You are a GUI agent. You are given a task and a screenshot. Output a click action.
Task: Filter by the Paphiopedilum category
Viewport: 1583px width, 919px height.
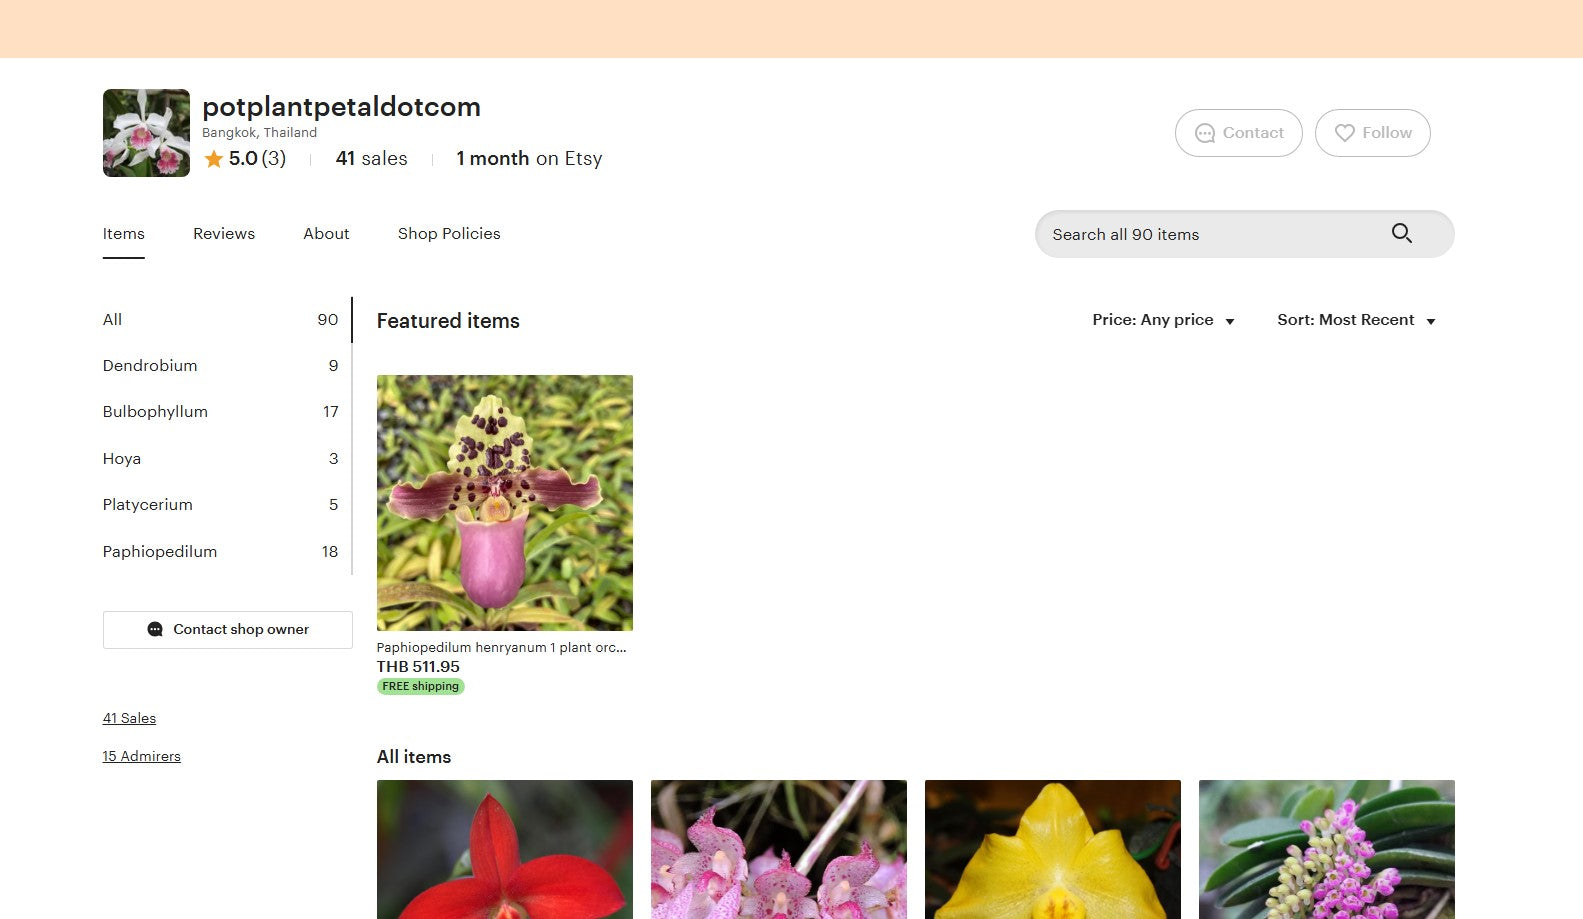pyautogui.click(x=221, y=552)
